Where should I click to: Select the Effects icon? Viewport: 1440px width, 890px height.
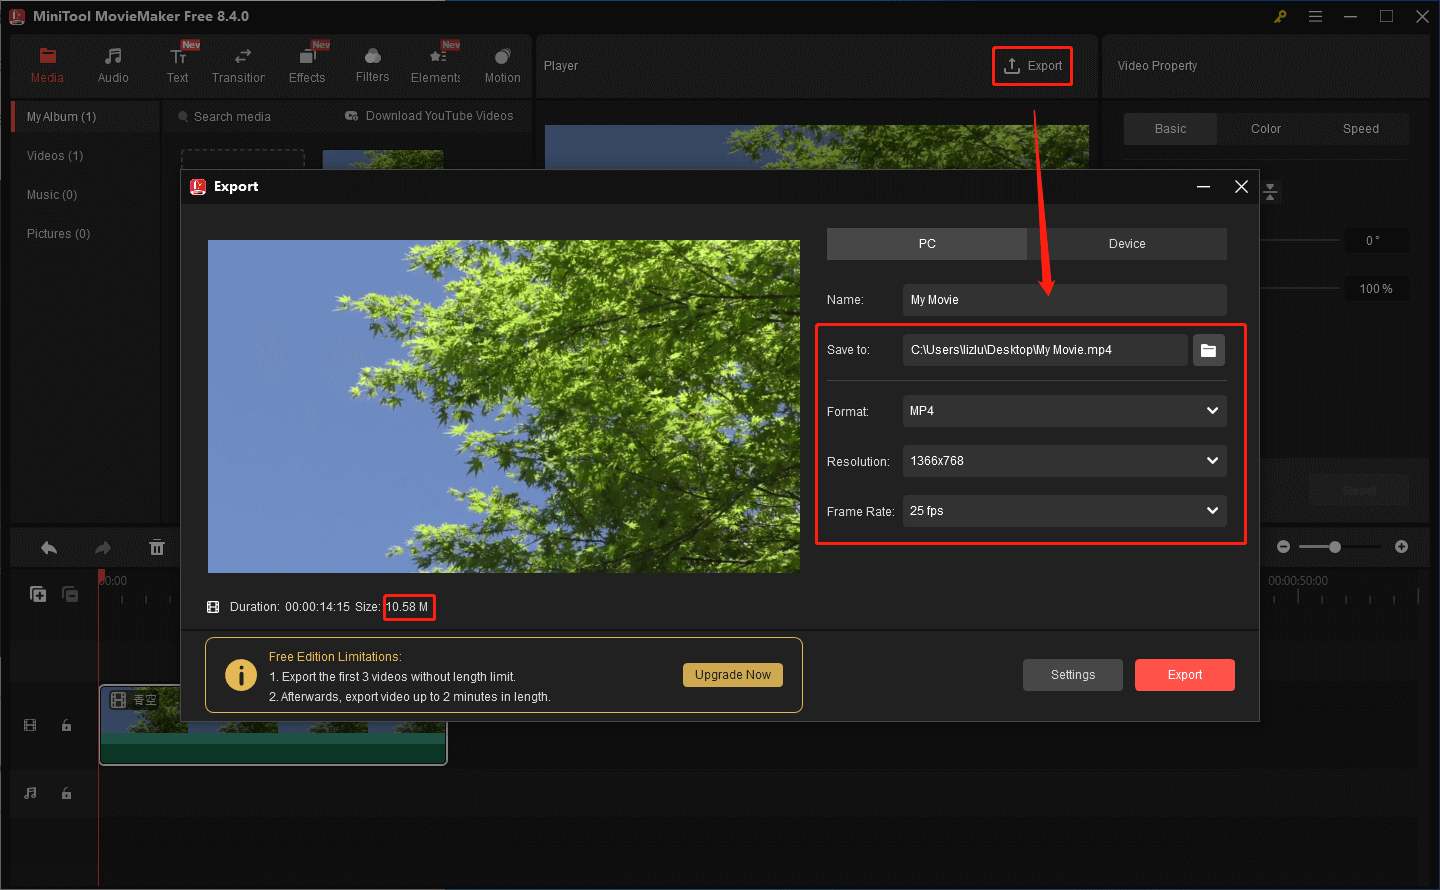tap(307, 58)
